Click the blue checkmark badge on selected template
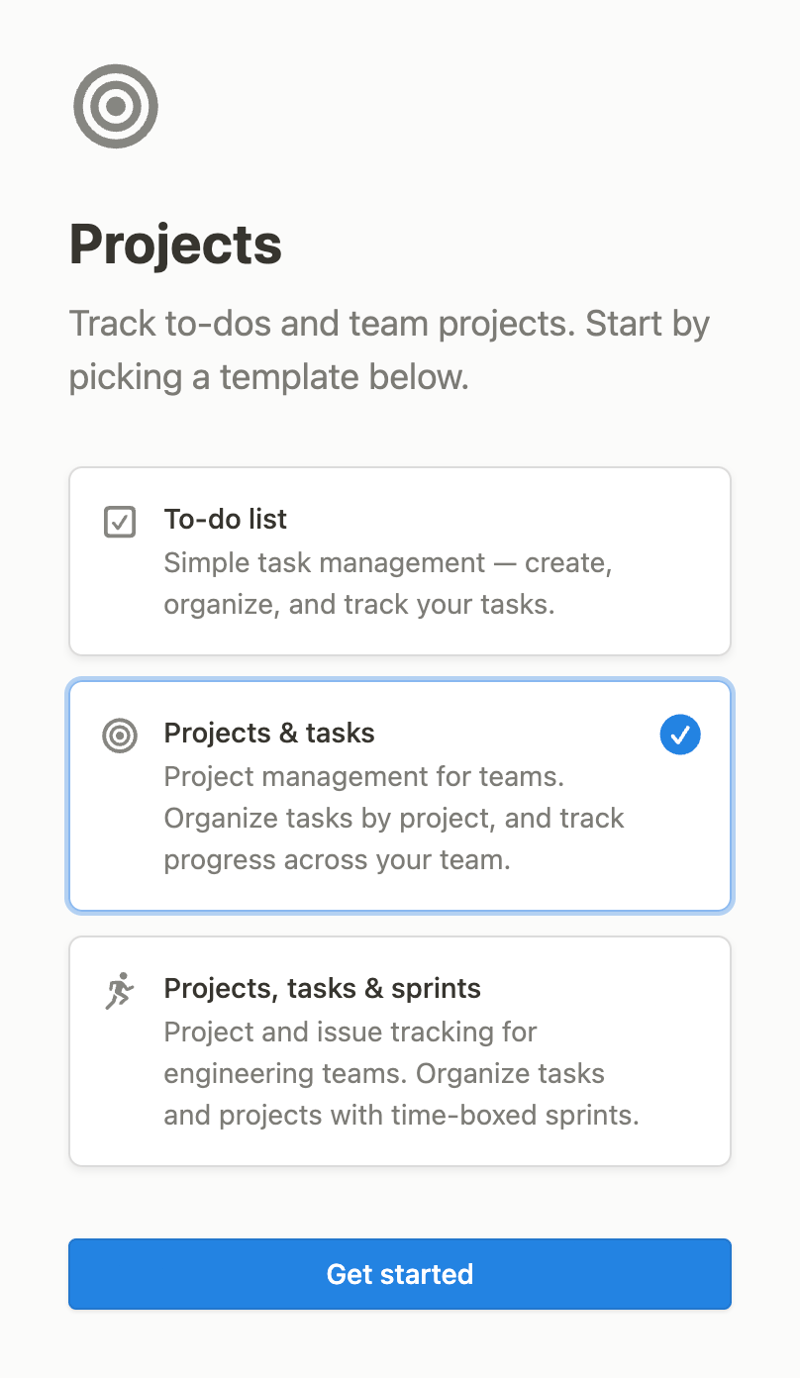 680,735
